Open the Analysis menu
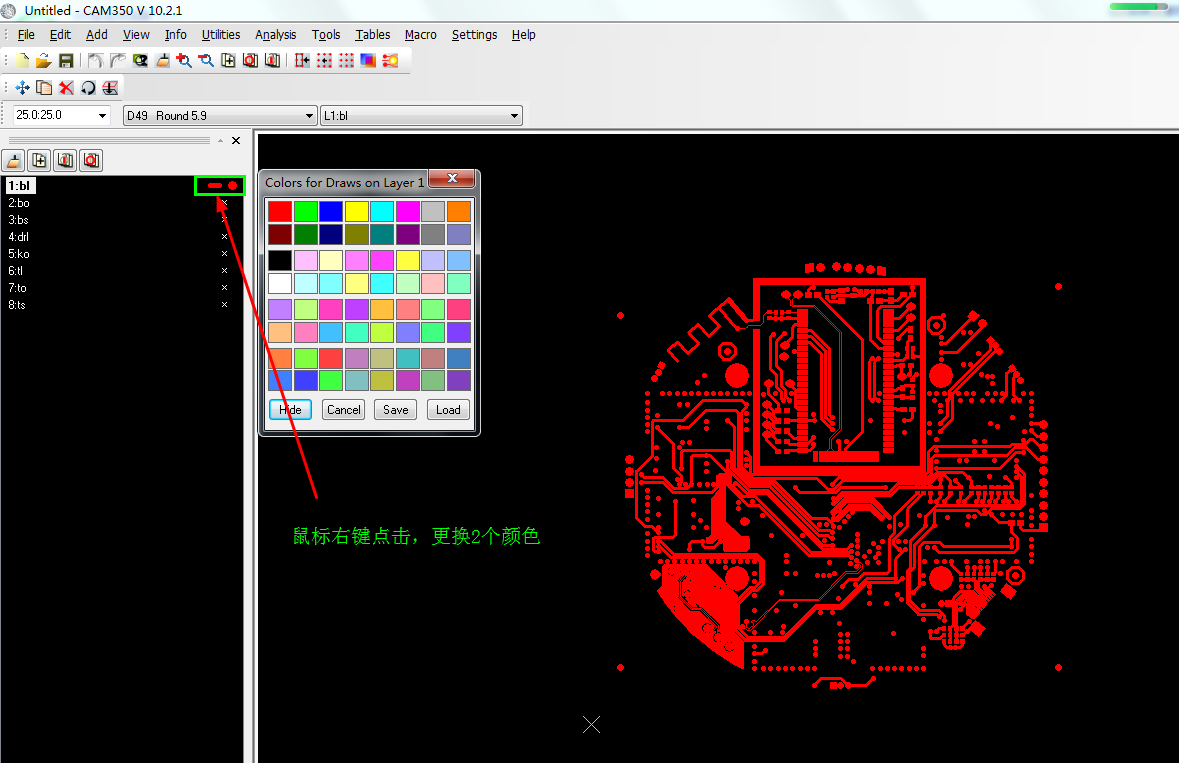This screenshot has width=1179, height=763. [276, 35]
